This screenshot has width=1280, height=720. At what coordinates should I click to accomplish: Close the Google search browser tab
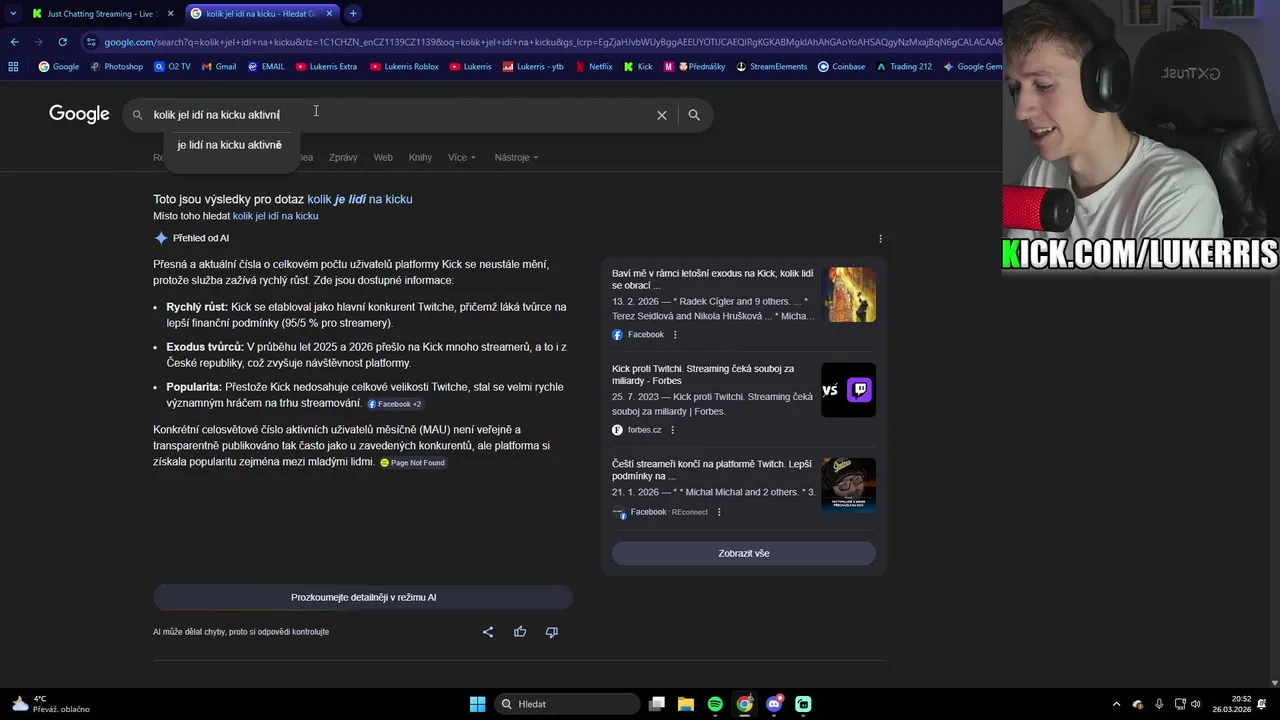[x=329, y=14]
